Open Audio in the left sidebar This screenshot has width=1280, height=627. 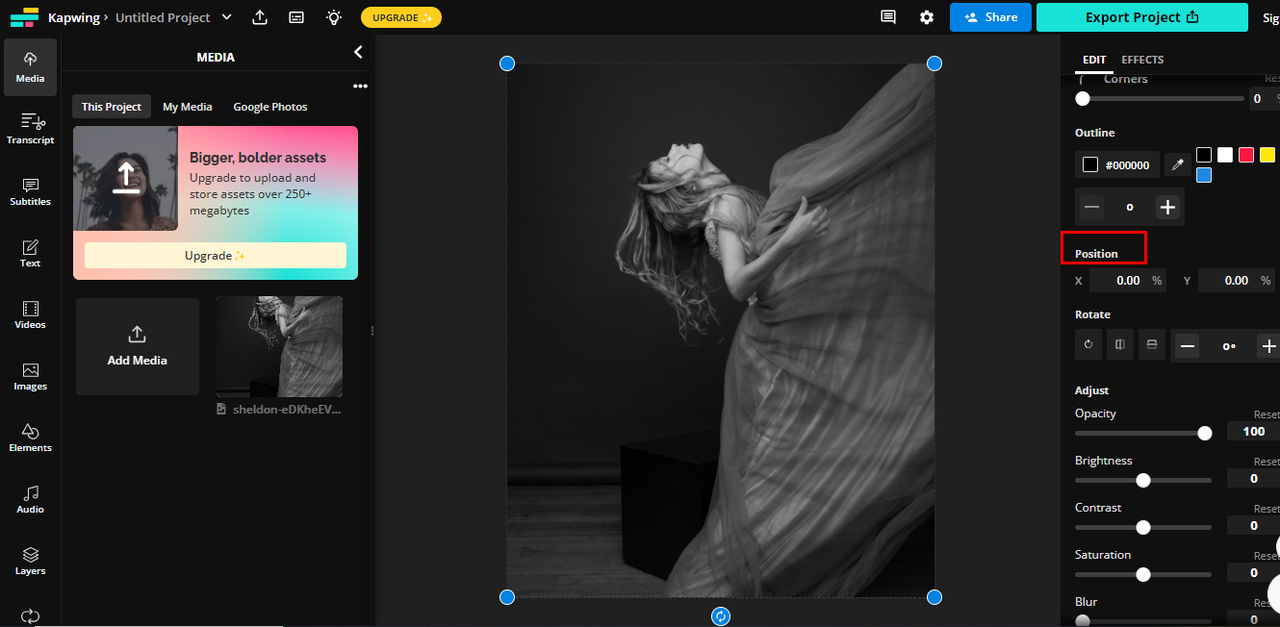click(x=30, y=499)
